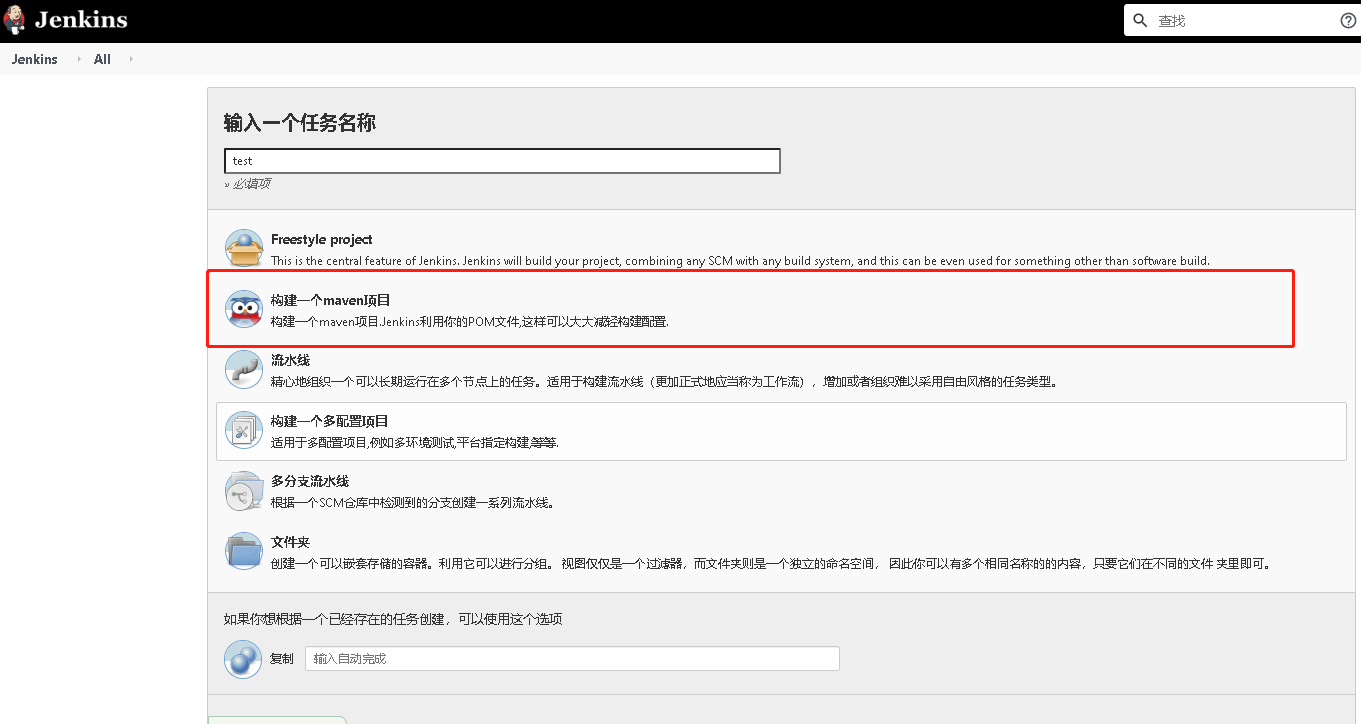Click the 输入自动完成 autocomplete field
Image resolution: width=1361 pixels, height=724 pixels.
coord(570,658)
